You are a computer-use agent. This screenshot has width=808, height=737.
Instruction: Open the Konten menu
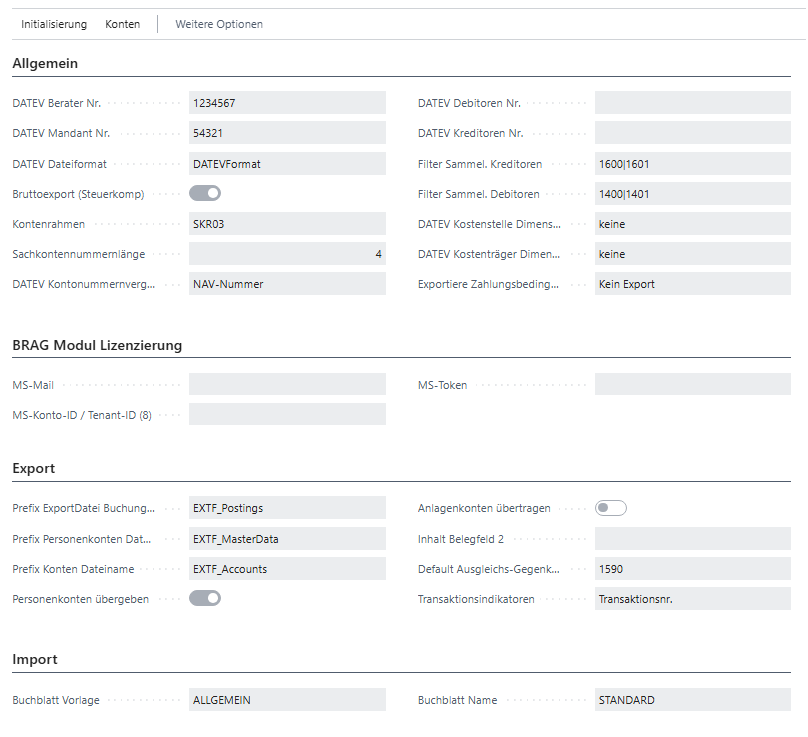(122, 24)
